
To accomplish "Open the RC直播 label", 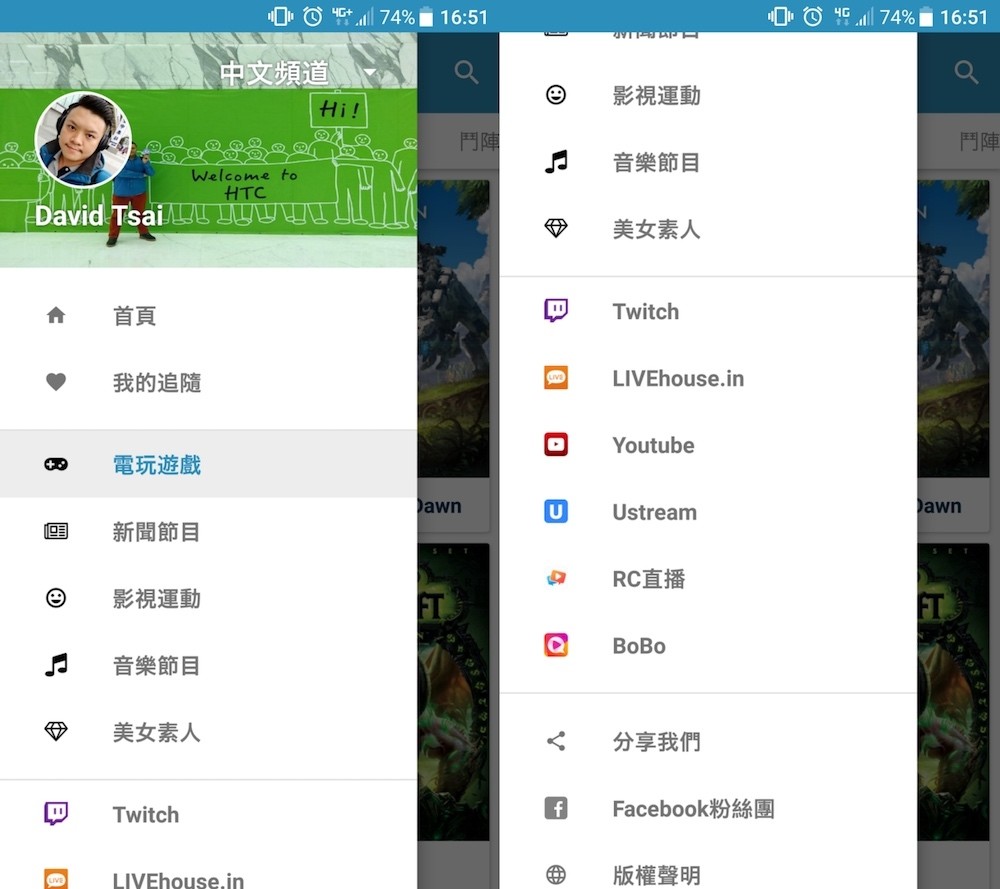I will tap(649, 579).
